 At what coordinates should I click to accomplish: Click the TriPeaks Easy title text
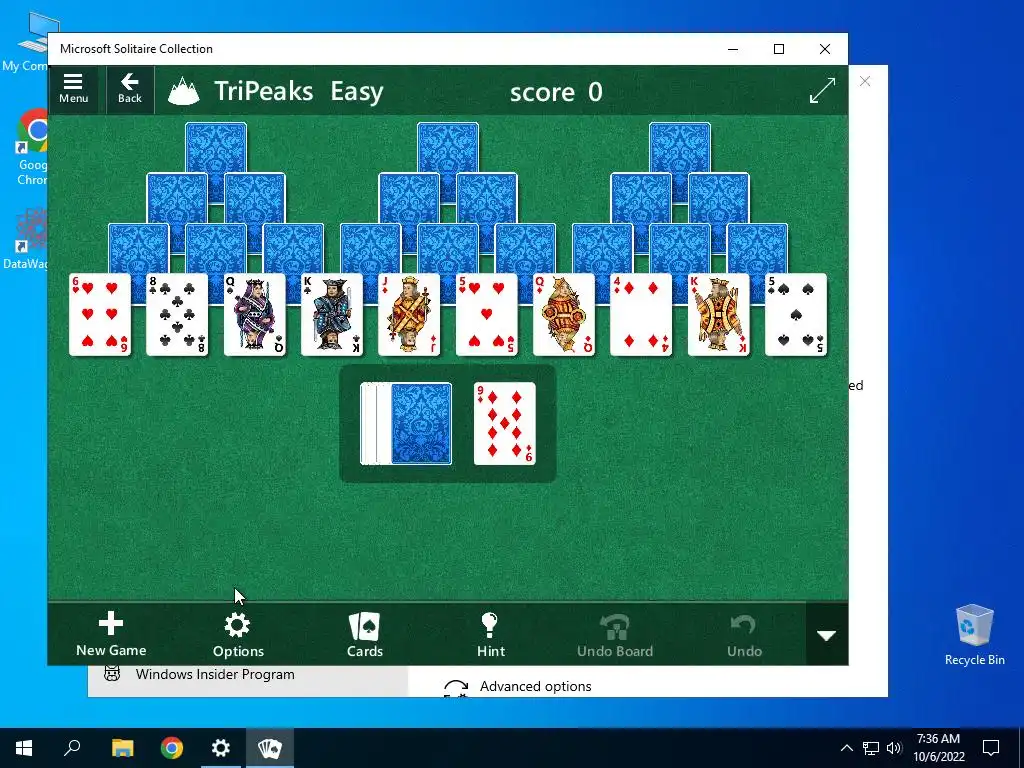click(298, 91)
